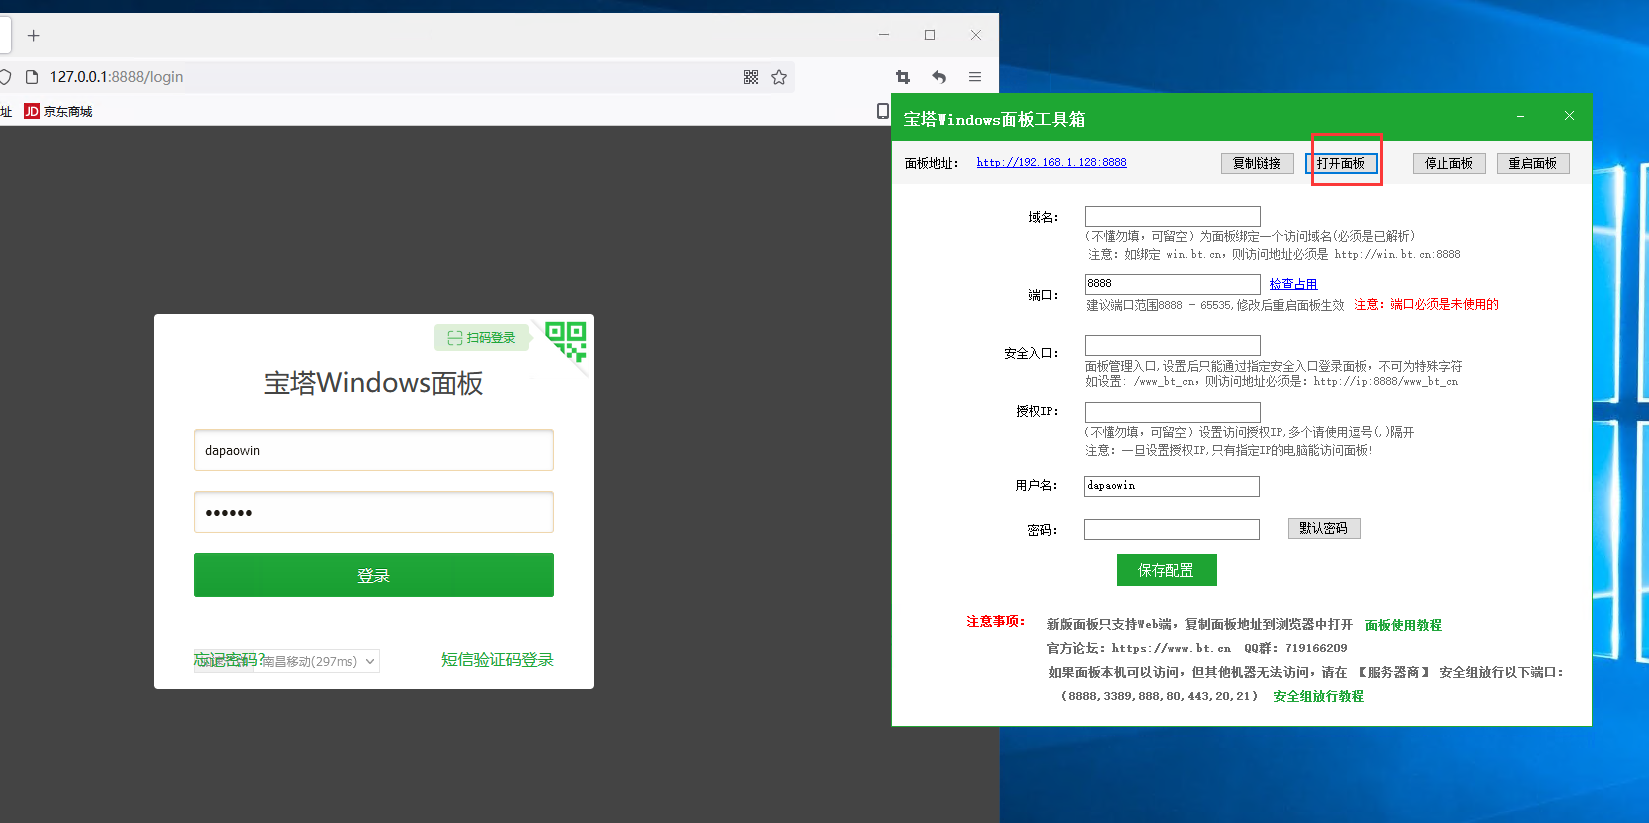Switch to 扫码登录 QR login
The width and height of the screenshot is (1649, 823).
coord(481,338)
